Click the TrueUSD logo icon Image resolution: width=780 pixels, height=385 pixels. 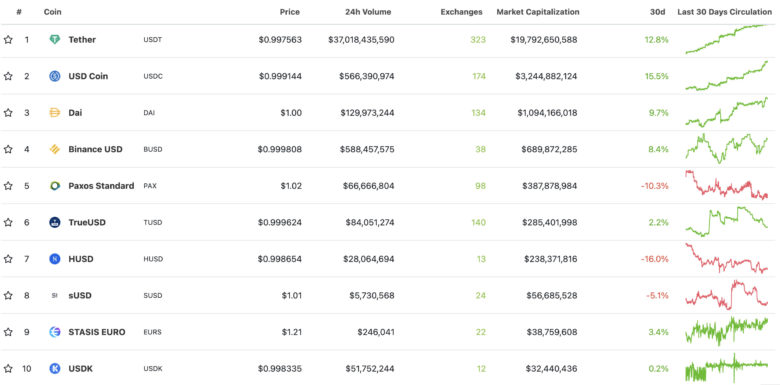pos(55,222)
